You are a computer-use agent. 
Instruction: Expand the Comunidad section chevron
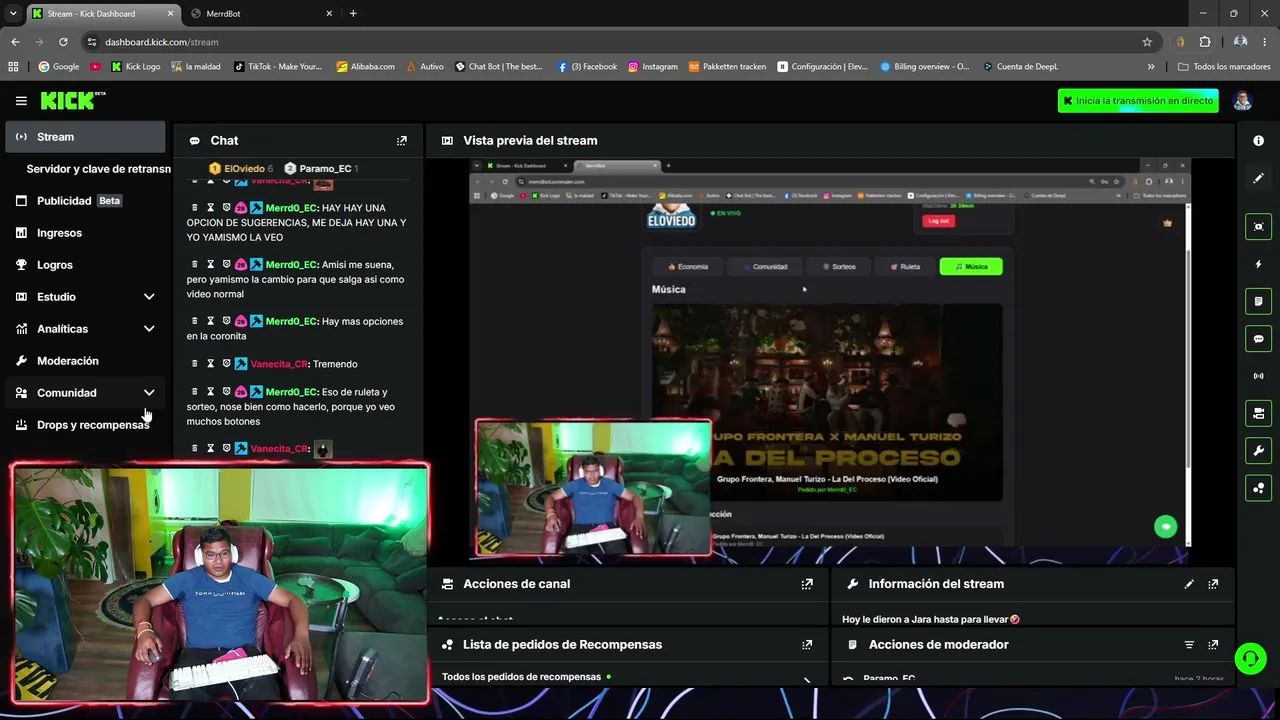[x=149, y=393]
